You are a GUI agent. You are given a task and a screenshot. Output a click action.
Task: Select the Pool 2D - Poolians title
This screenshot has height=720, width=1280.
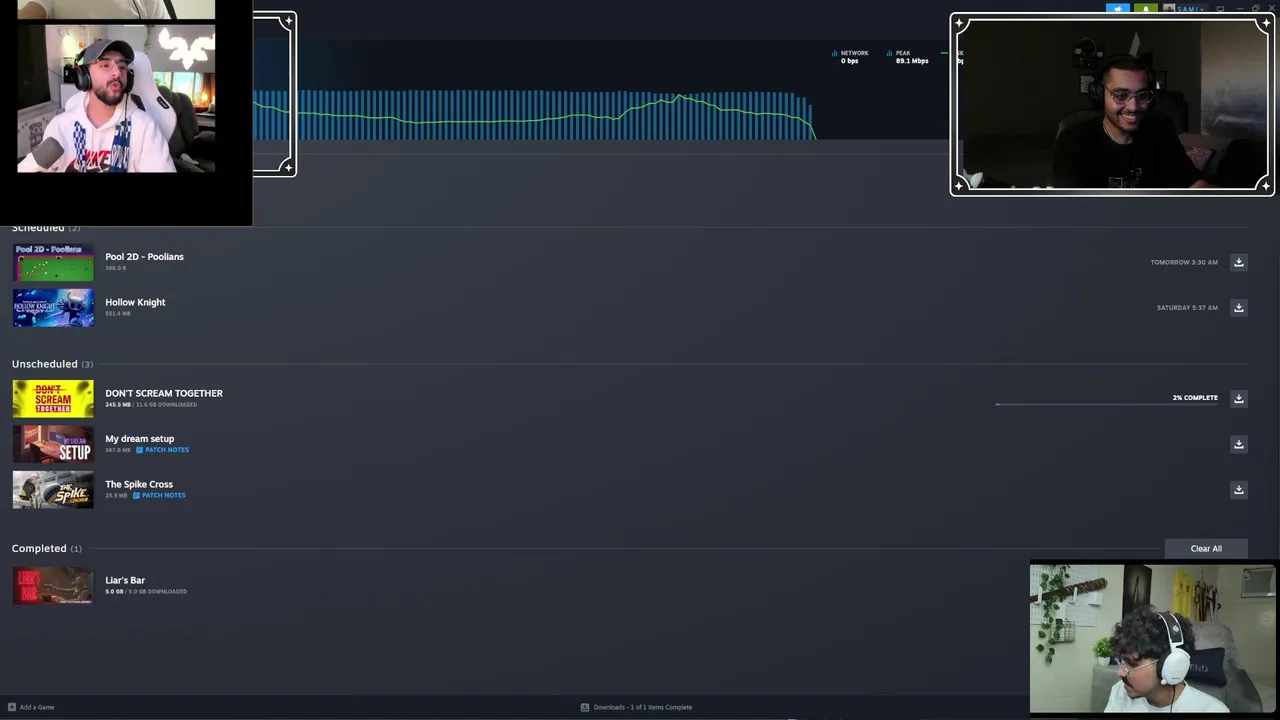pyautogui.click(x=144, y=257)
